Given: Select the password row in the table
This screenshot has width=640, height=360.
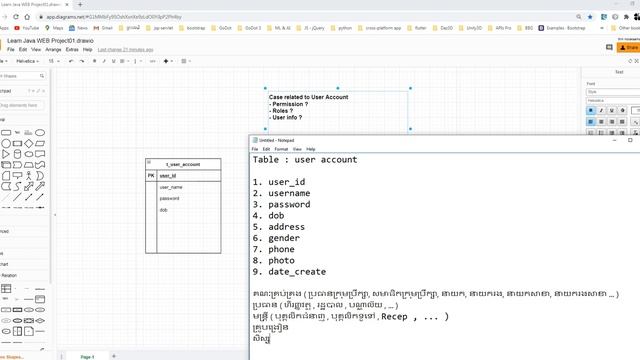Looking at the screenshot, I should 183,198.
